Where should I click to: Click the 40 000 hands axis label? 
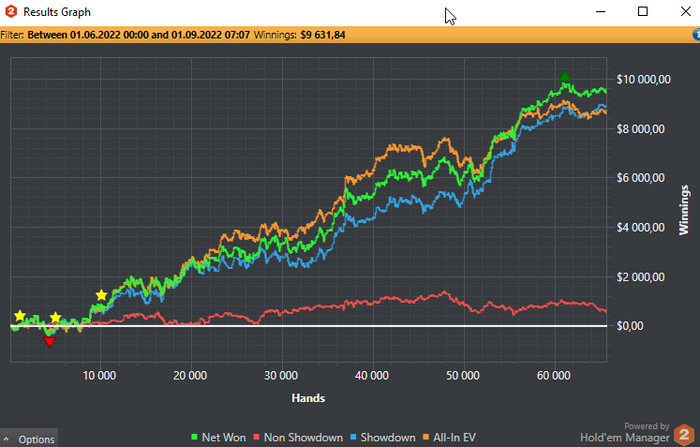[372, 376]
